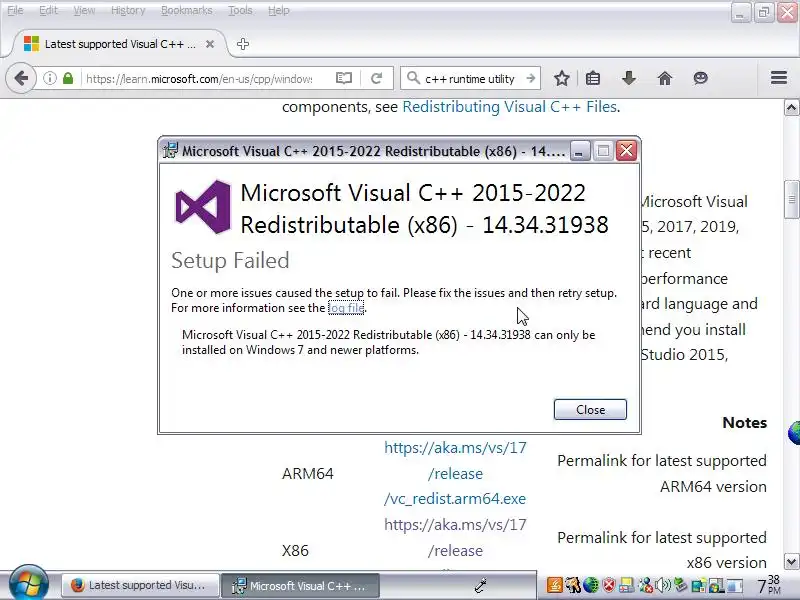Go to the Firefox home page
Viewport: 800px width, 600px height.
[x=665, y=79]
